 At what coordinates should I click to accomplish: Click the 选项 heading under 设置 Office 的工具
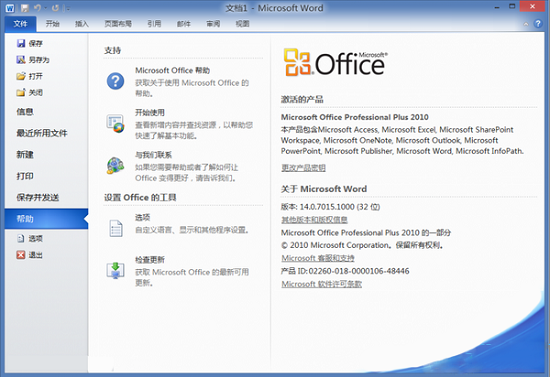point(142,217)
